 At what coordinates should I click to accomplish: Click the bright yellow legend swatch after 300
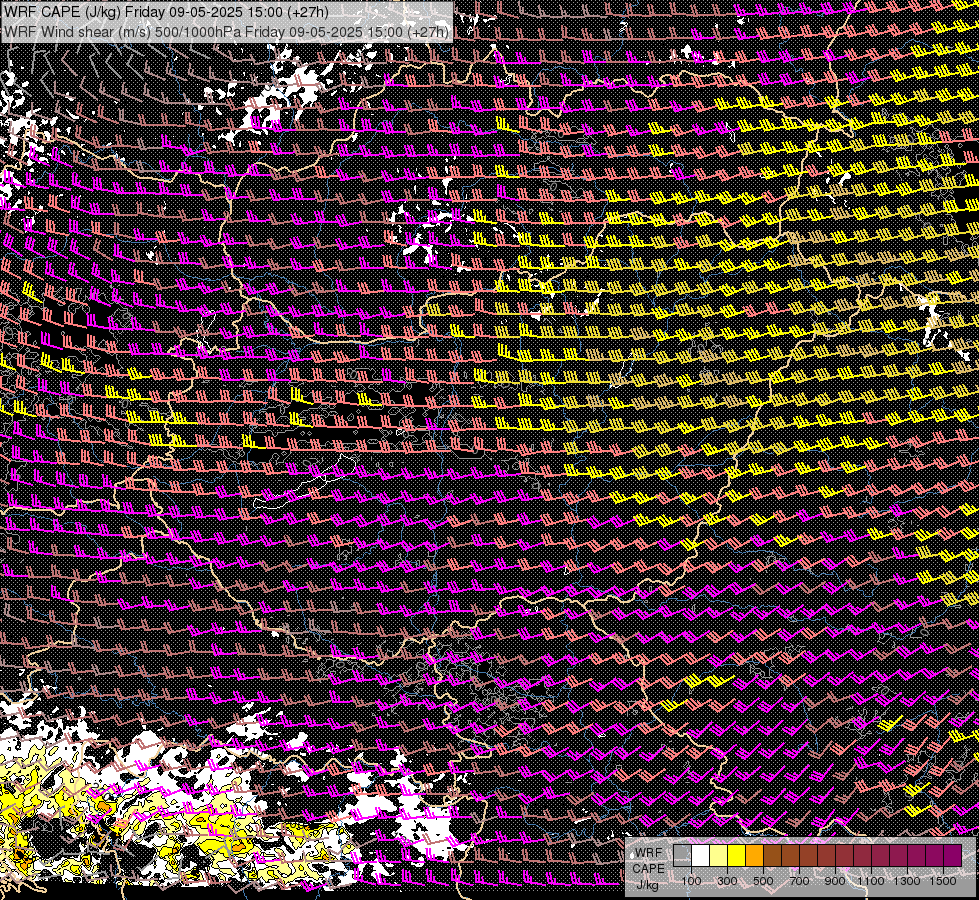click(736, 856)
